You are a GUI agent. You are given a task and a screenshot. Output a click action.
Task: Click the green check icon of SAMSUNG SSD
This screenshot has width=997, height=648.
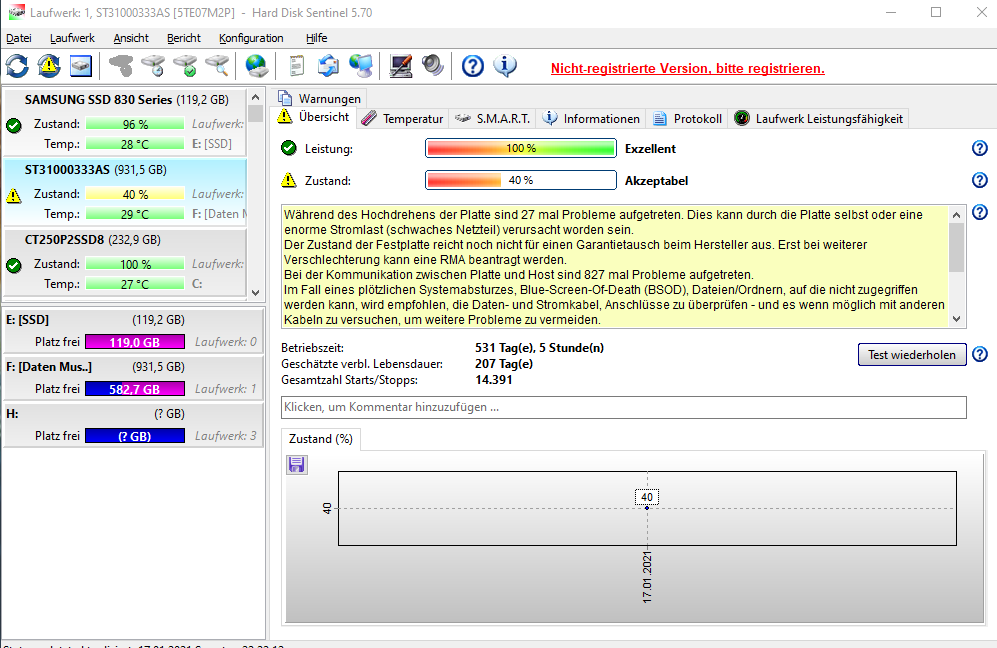(13, 125)
